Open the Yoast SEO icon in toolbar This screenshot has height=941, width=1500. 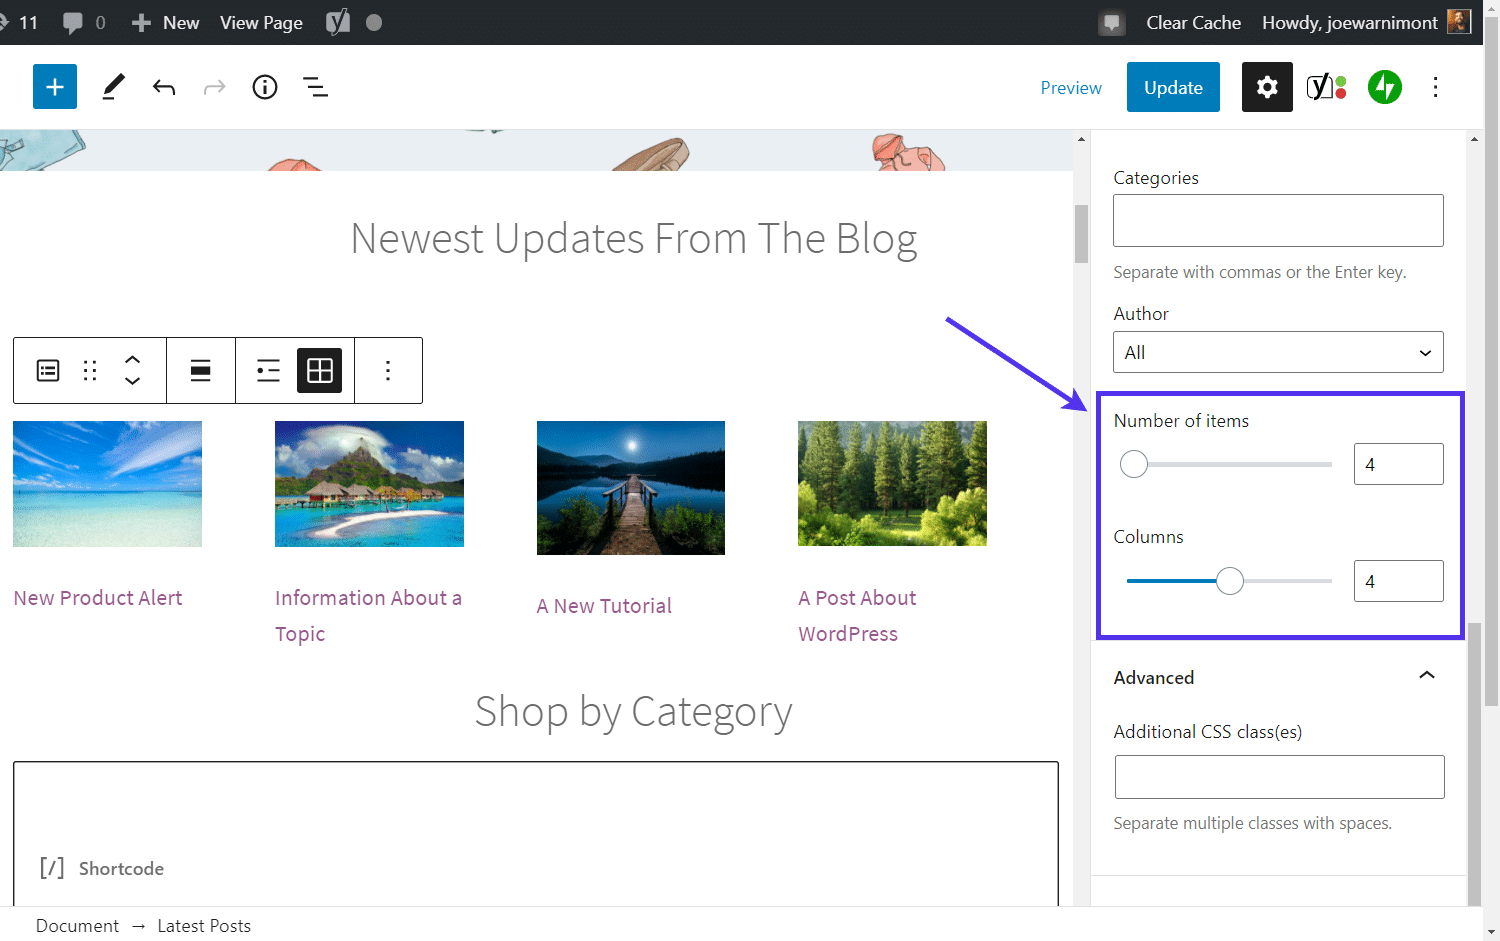[1326, 87]
